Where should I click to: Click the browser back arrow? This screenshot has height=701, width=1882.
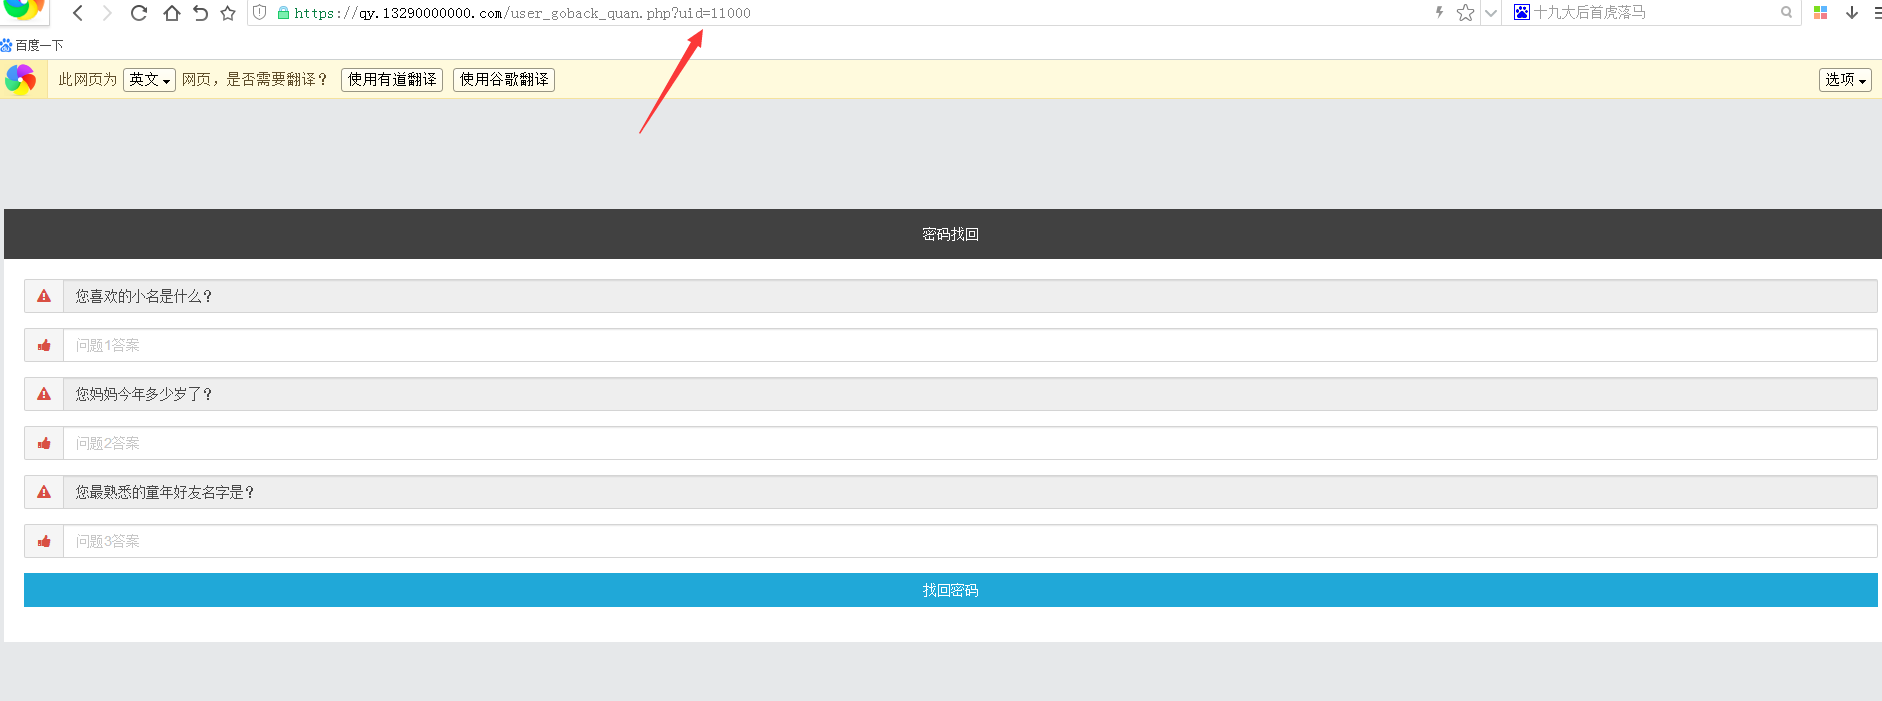pyautogui.click(x=78, y=13)
